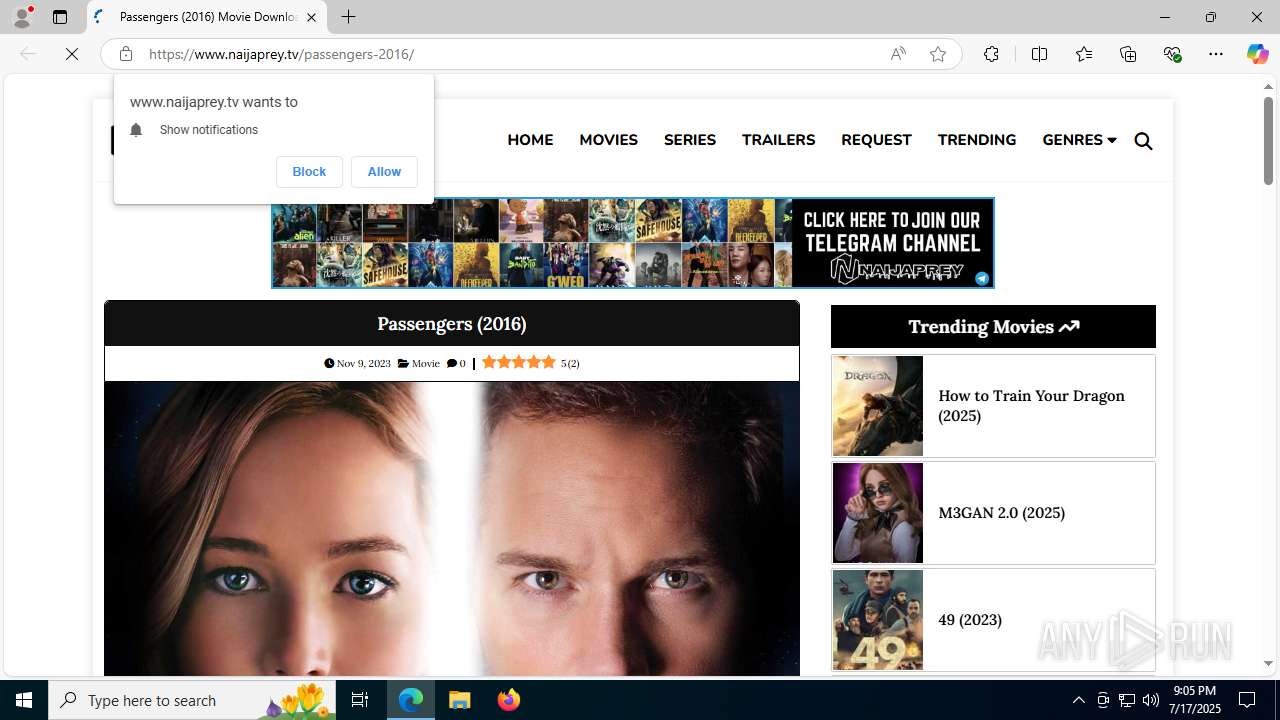
Task: Click the Windows Start button
Action: coord(24,700)
